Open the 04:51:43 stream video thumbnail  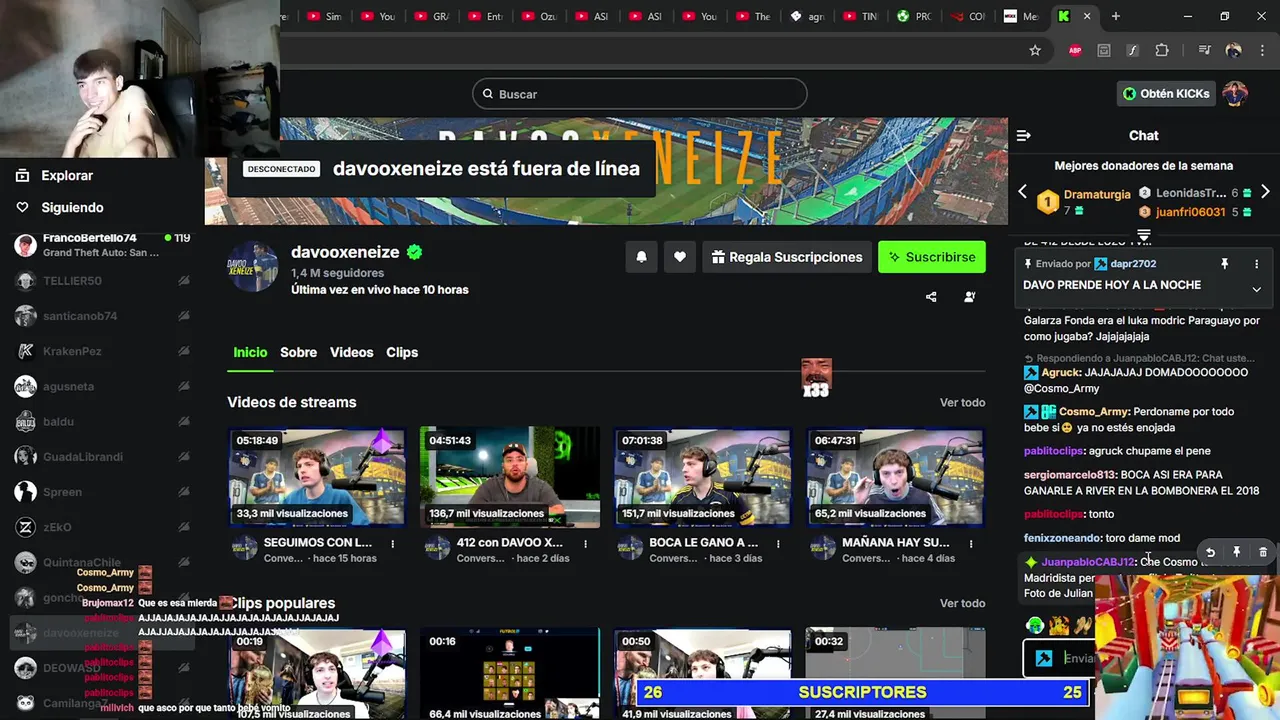pyautogui.click(x=510, y=477)
